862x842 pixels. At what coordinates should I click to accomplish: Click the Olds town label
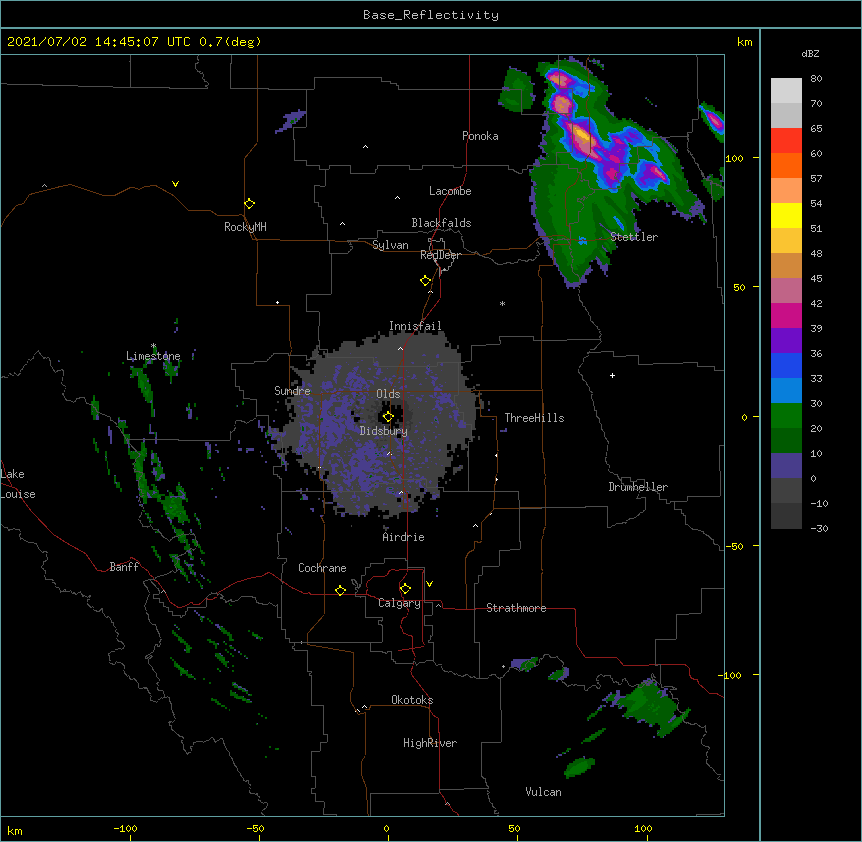388,394
